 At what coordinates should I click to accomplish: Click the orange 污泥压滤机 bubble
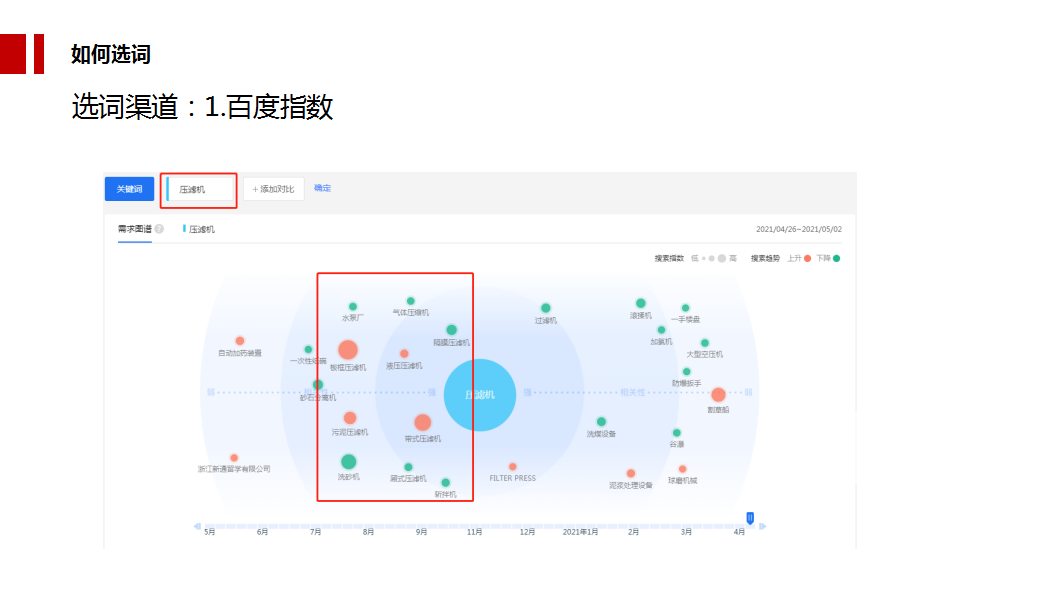(349, 418)
